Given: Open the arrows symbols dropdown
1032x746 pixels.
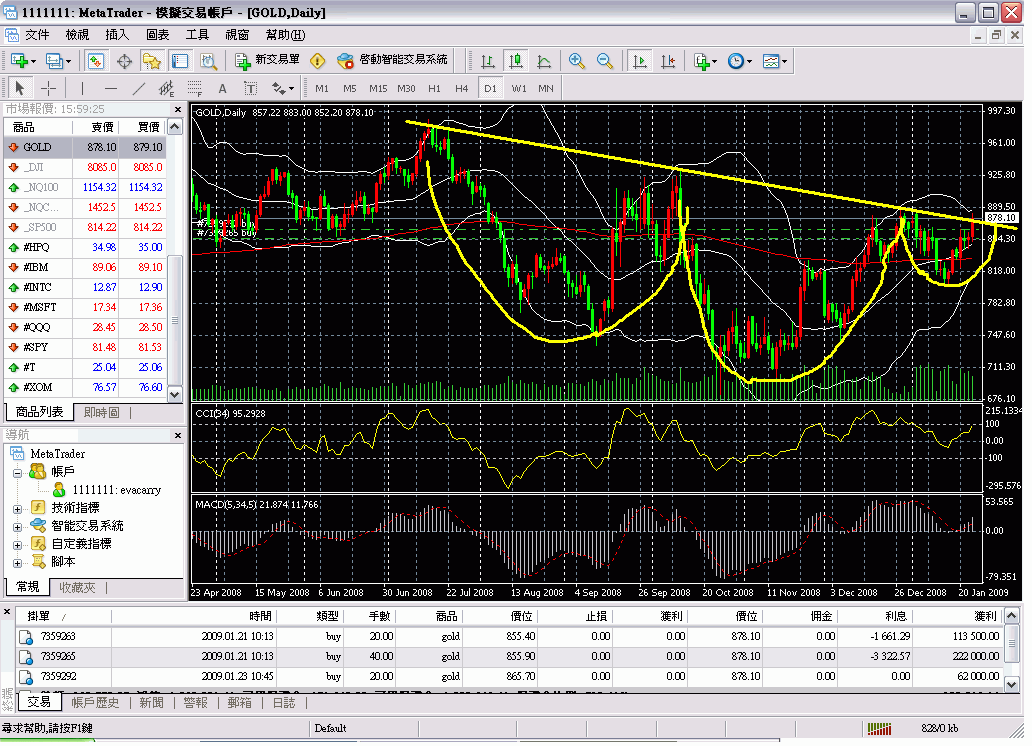Looking at the screenshot, I should (283, 88).
